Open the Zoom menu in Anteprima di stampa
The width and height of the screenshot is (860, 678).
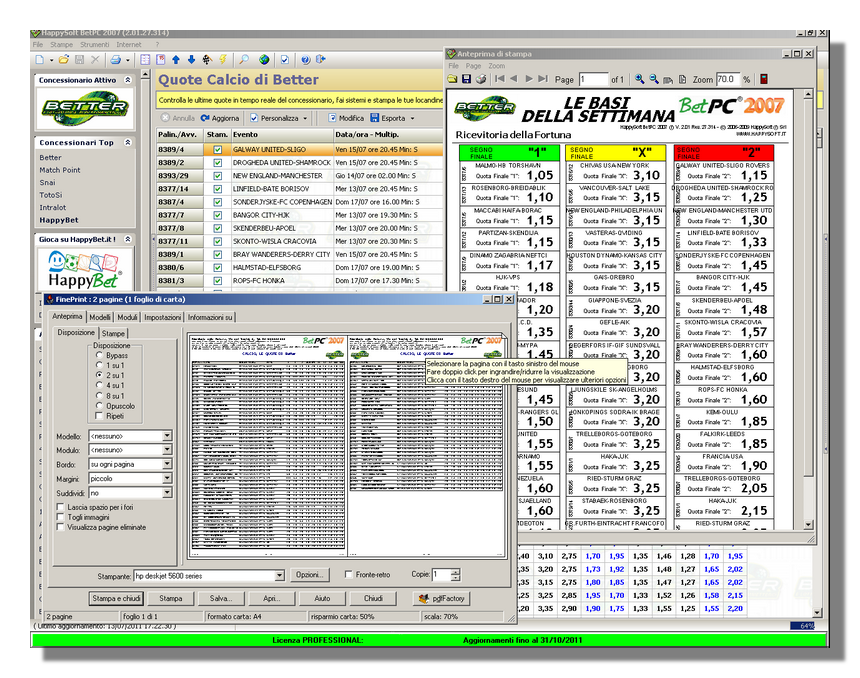496,66
